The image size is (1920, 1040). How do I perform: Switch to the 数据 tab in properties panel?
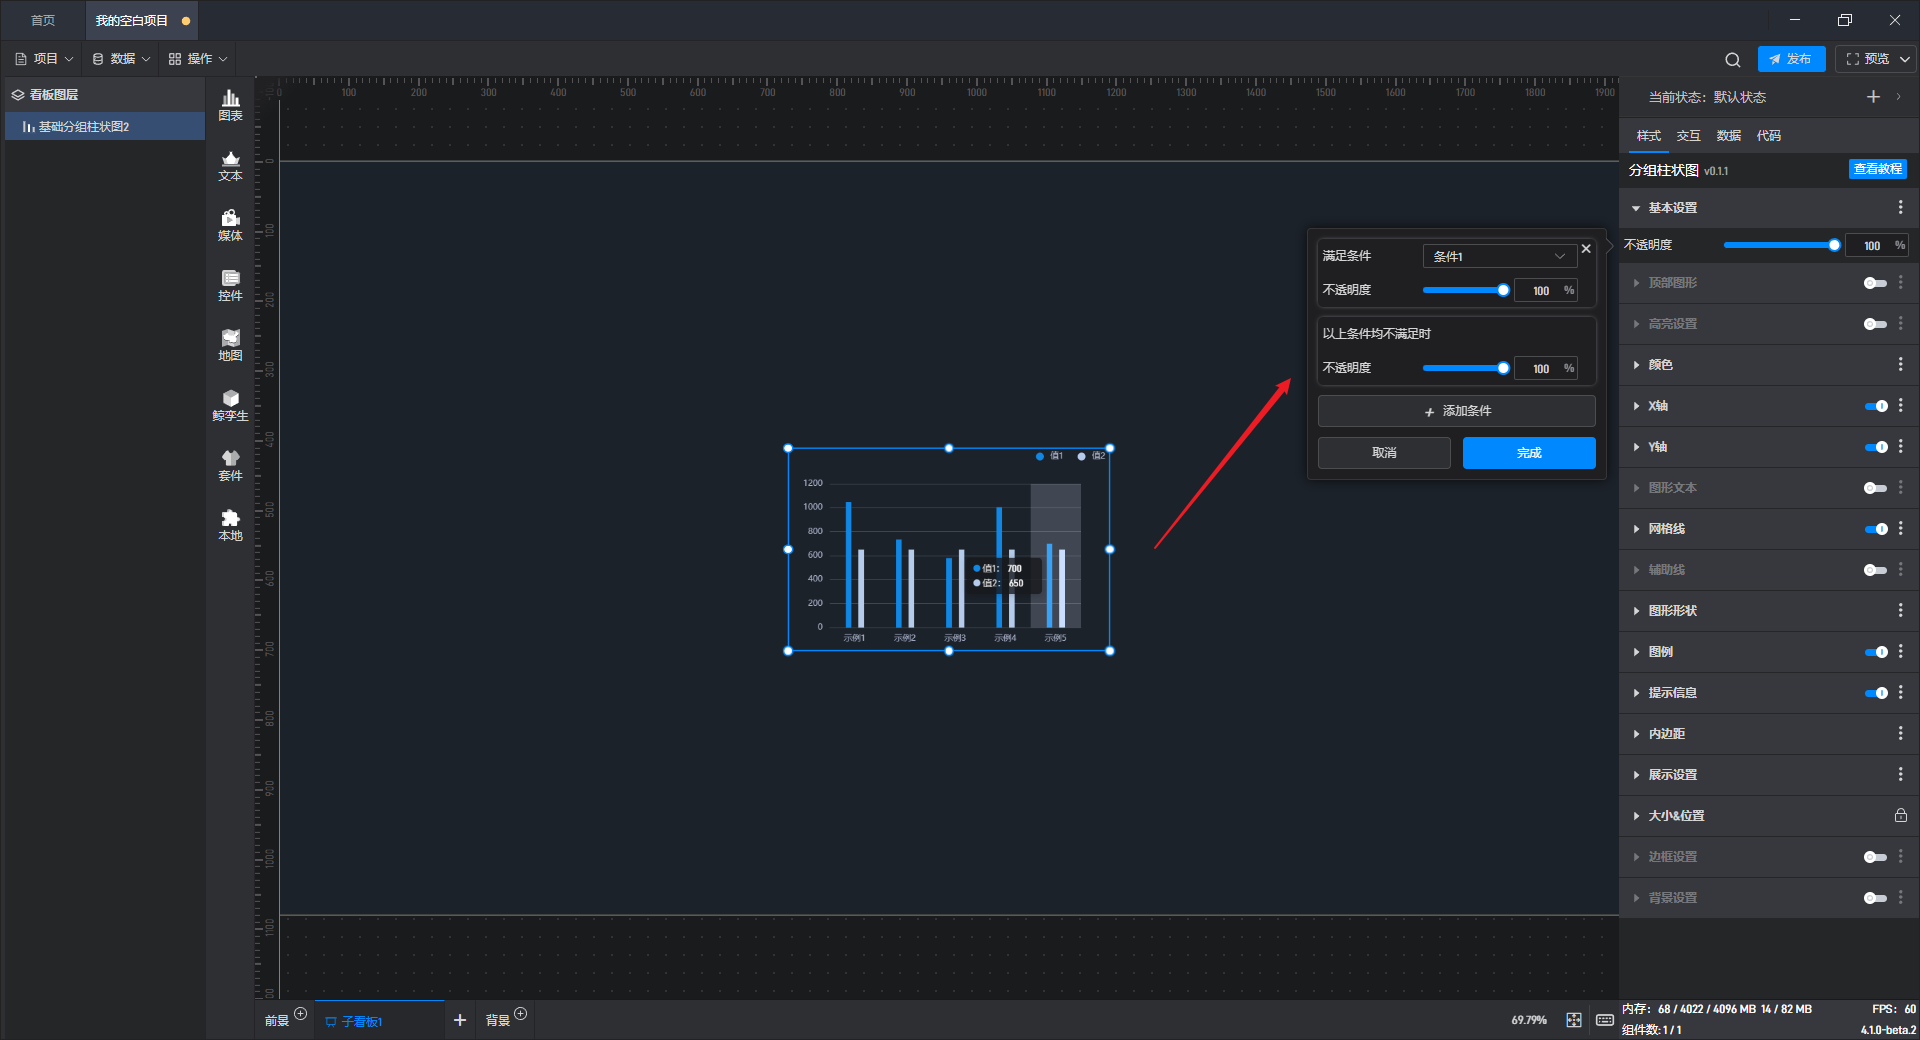click(x=1728, y=136)
